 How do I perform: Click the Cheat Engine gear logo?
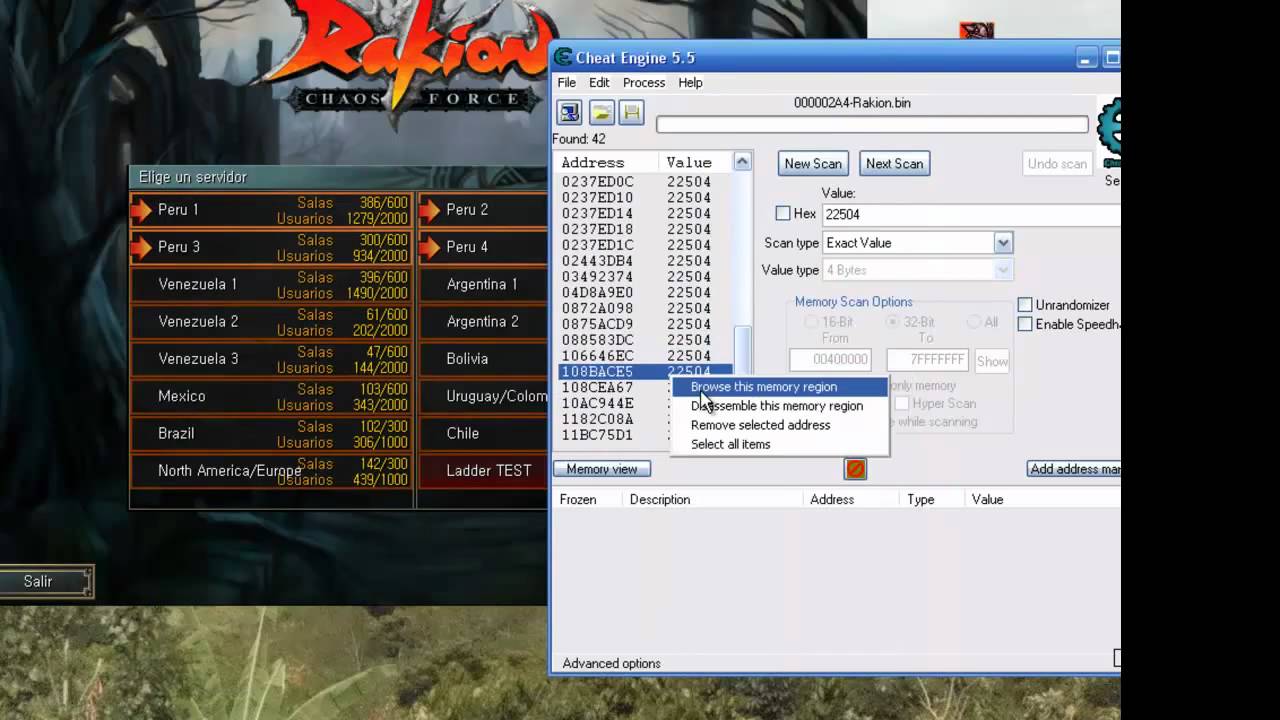click(x=1109, y=133)
